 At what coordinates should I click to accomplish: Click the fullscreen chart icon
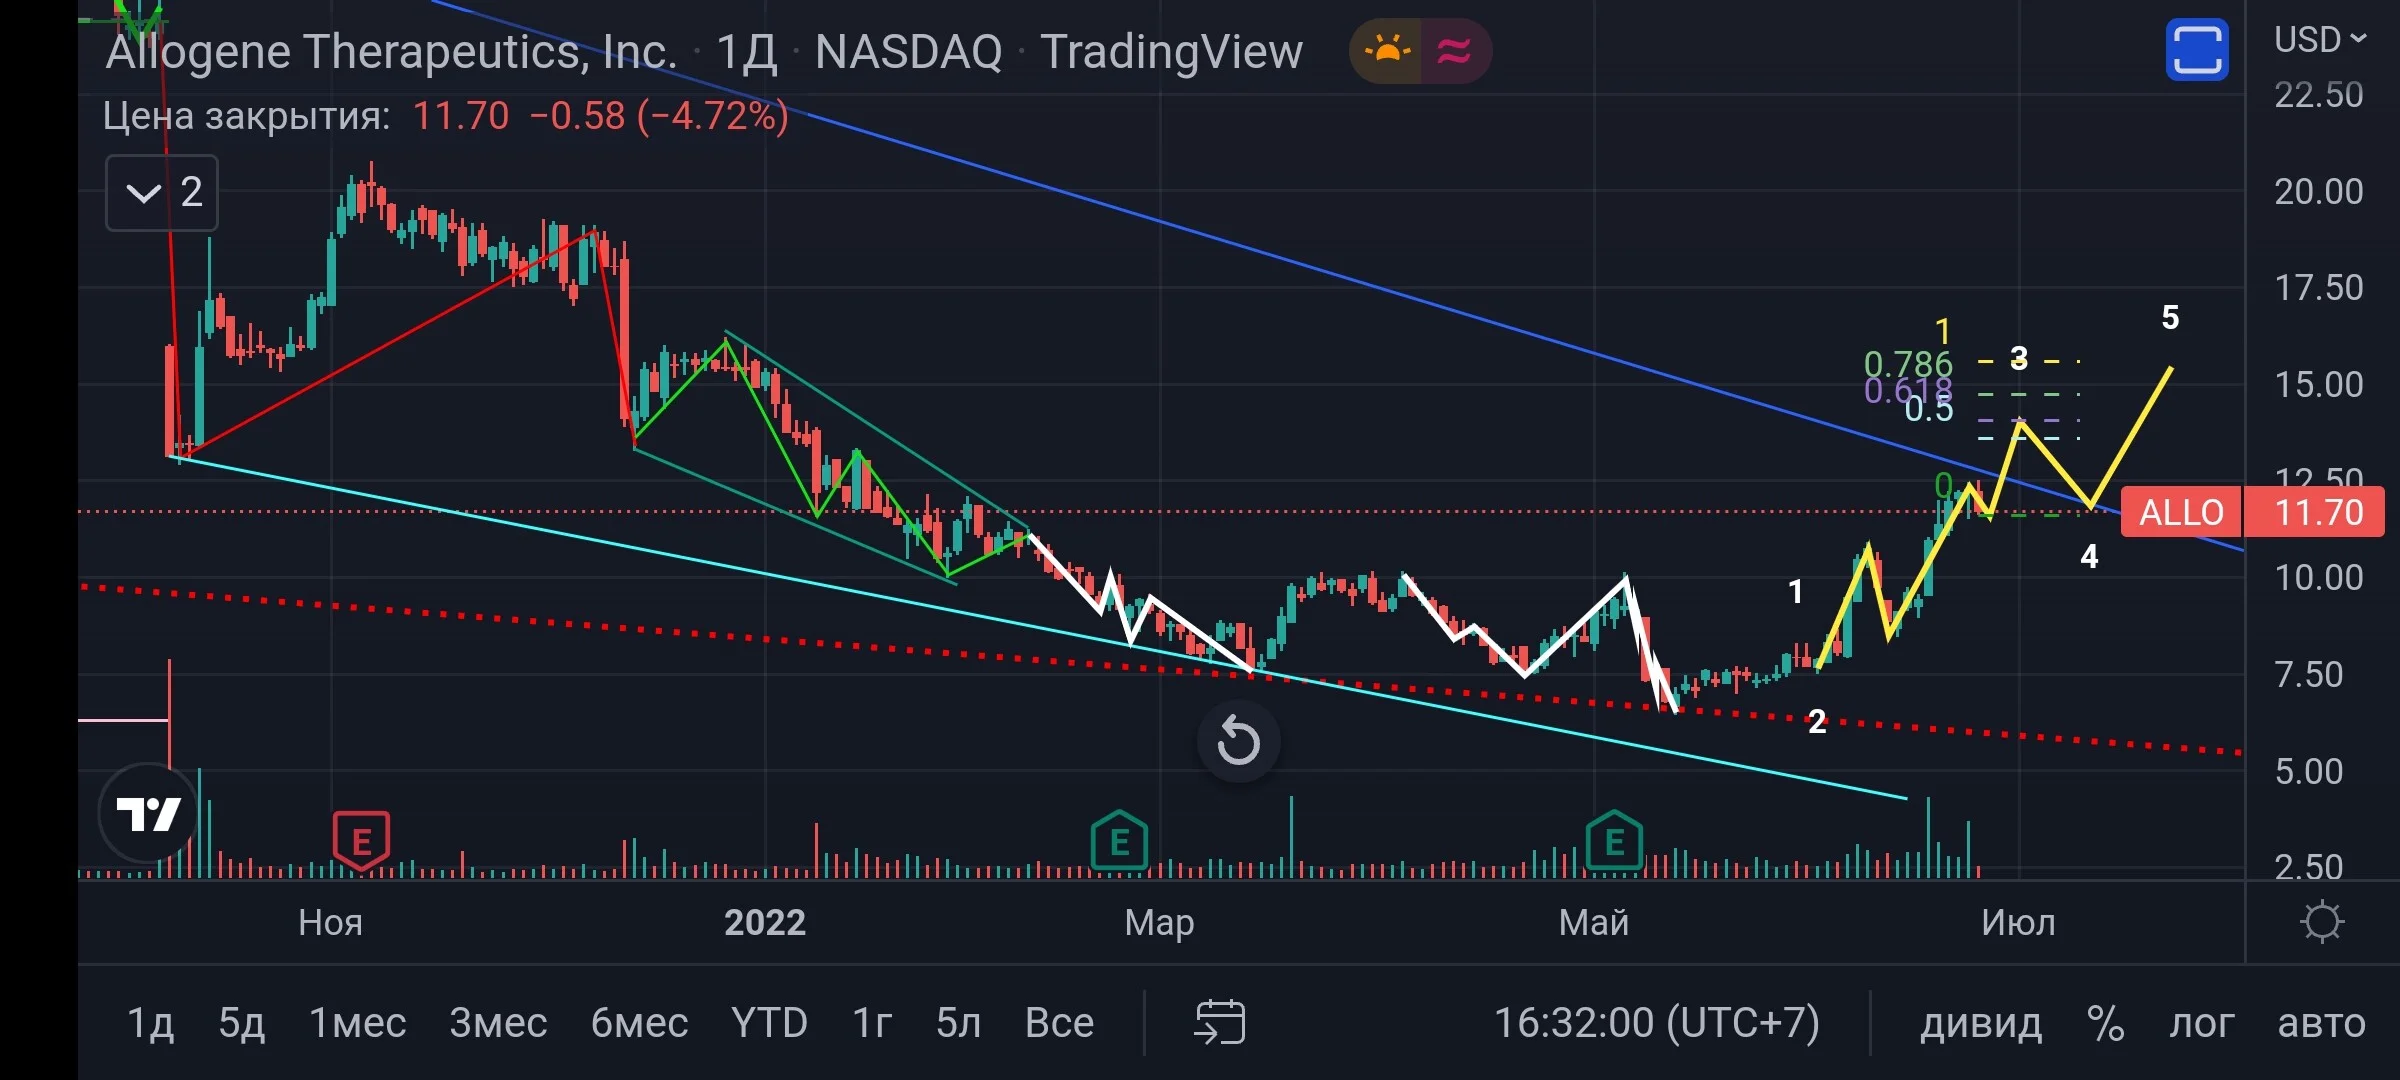(2197, 50)
